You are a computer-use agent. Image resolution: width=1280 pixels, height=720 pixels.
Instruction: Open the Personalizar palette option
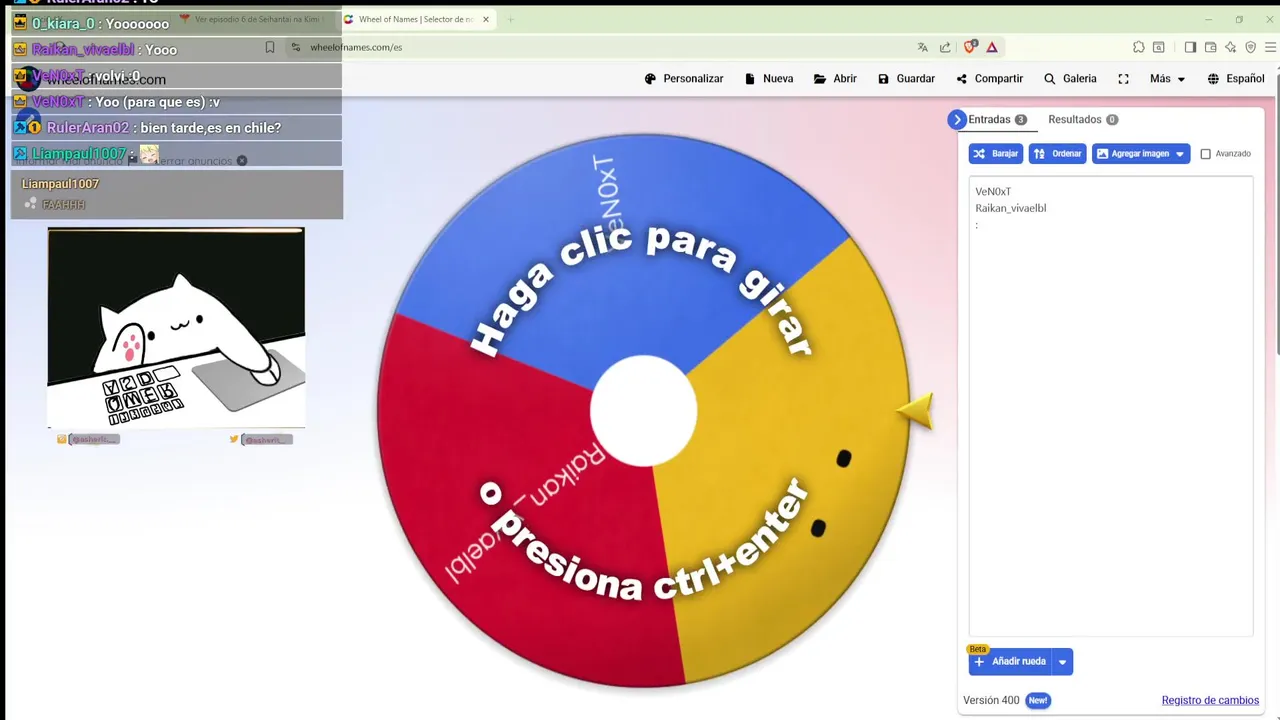[x=684, y=79]
